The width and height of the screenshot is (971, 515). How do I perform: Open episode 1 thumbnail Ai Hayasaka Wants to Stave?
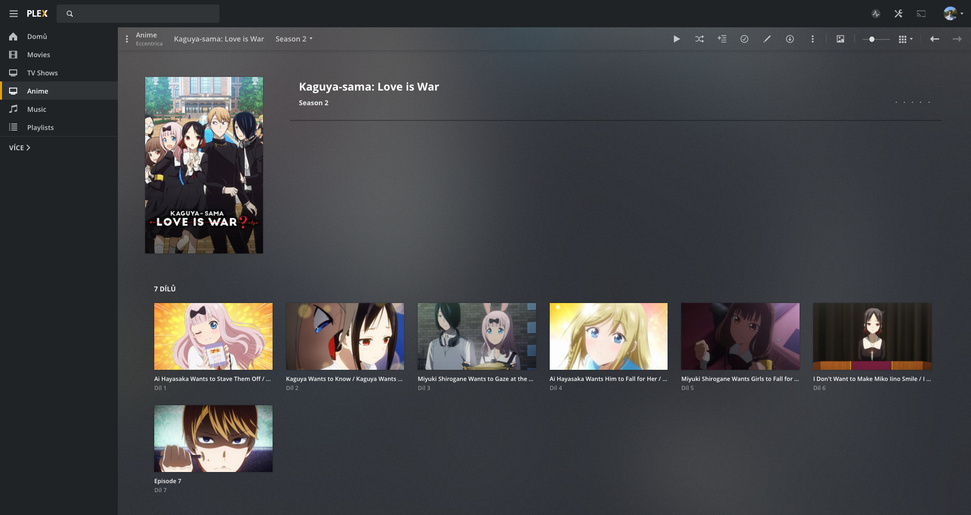click(x=213, y=336)
